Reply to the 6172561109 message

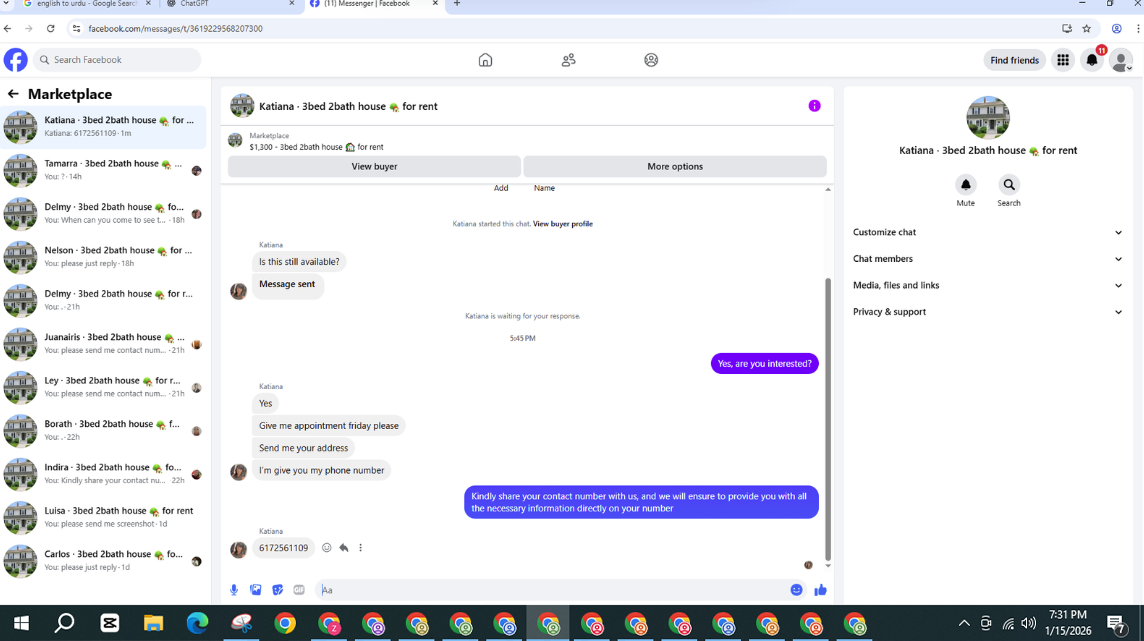pos(344,548)
